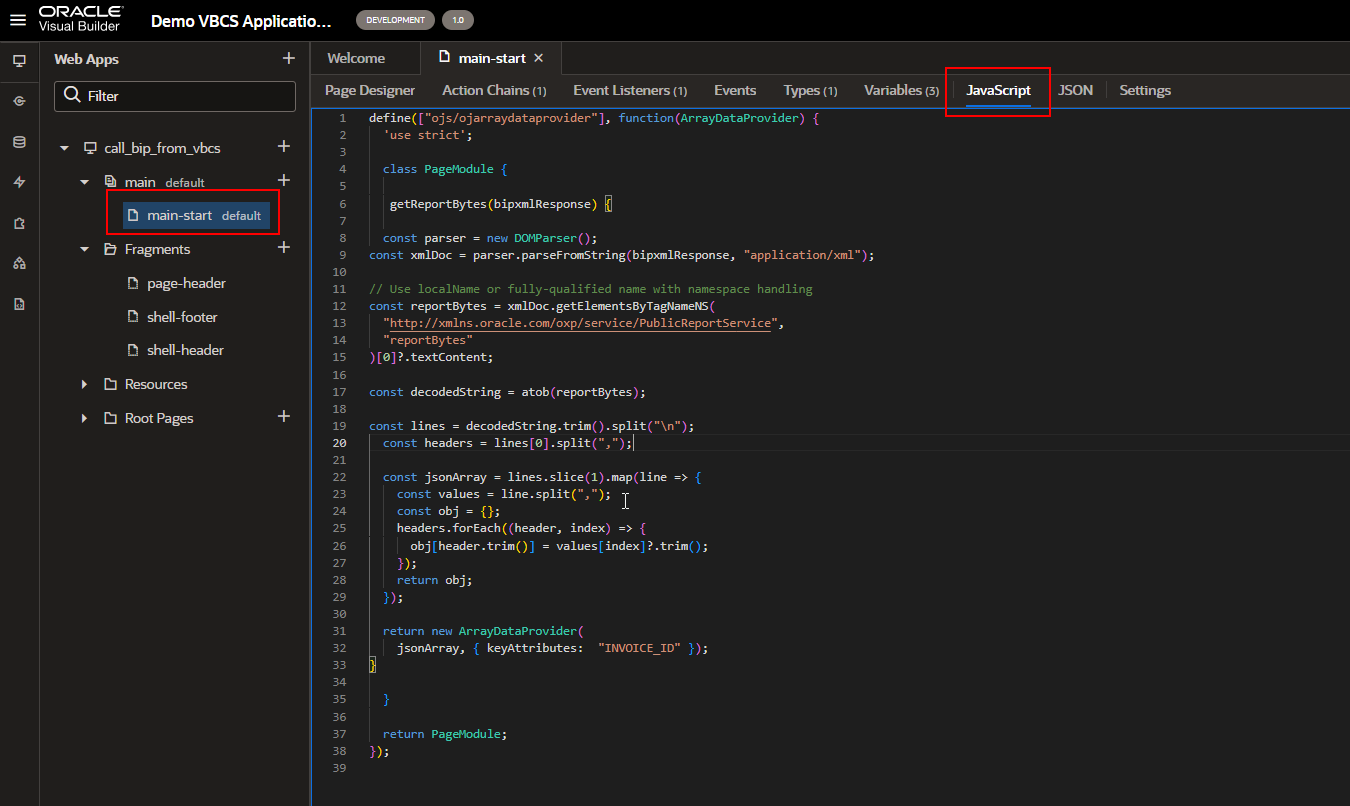Screen dimensions: 1350x806
Task: Add a new fragment with plus
Action: pyautogui.click(x=284, y=248)
